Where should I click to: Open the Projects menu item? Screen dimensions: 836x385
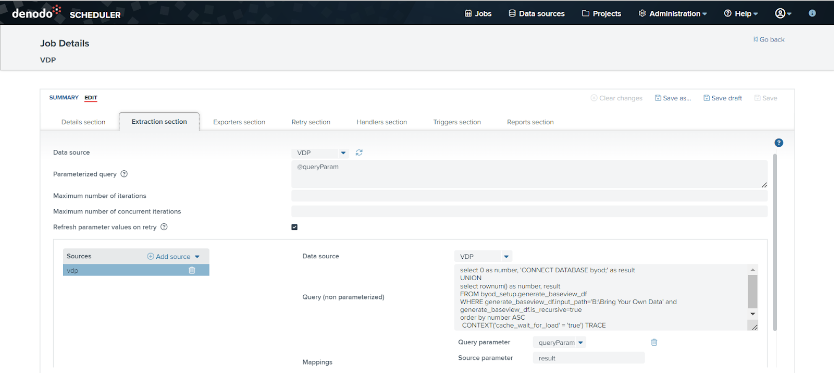[x=601, y=14]
